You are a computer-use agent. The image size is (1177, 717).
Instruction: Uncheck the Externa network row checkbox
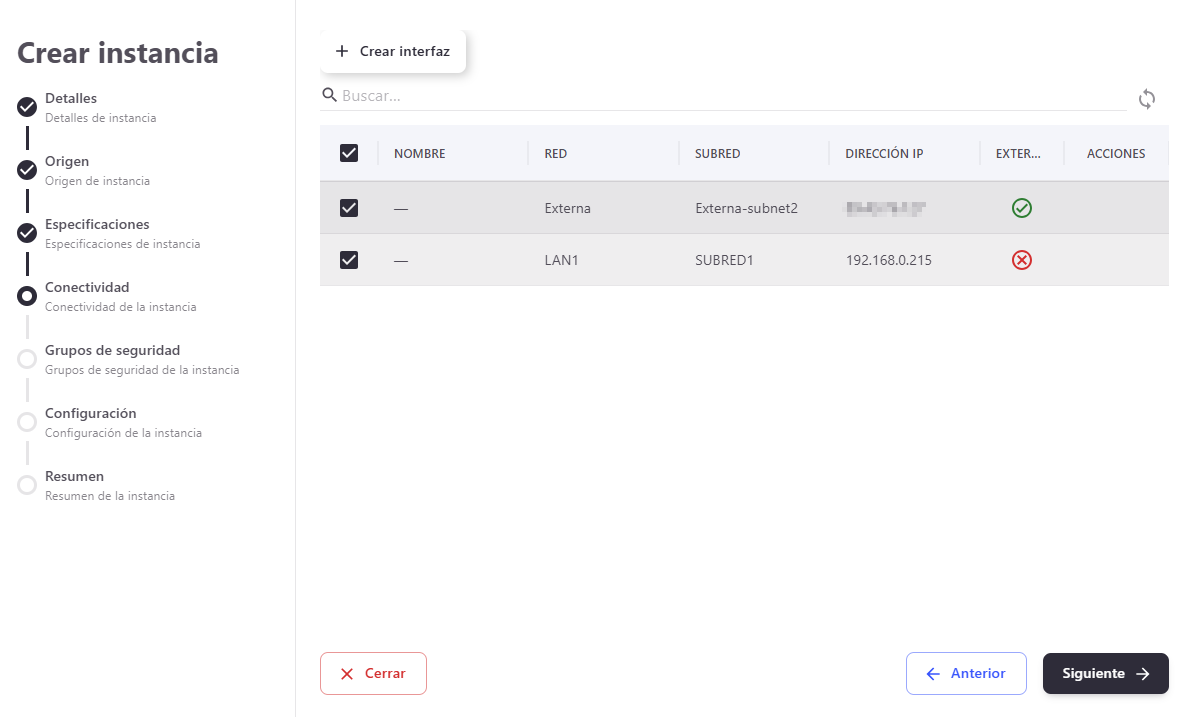tap(349, 208)
